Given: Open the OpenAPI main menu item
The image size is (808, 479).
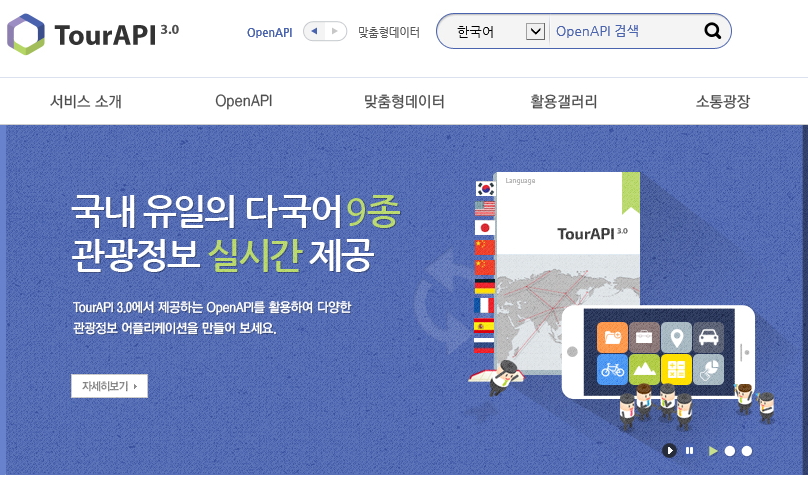Looking at the screenshot, I should 244,101.
